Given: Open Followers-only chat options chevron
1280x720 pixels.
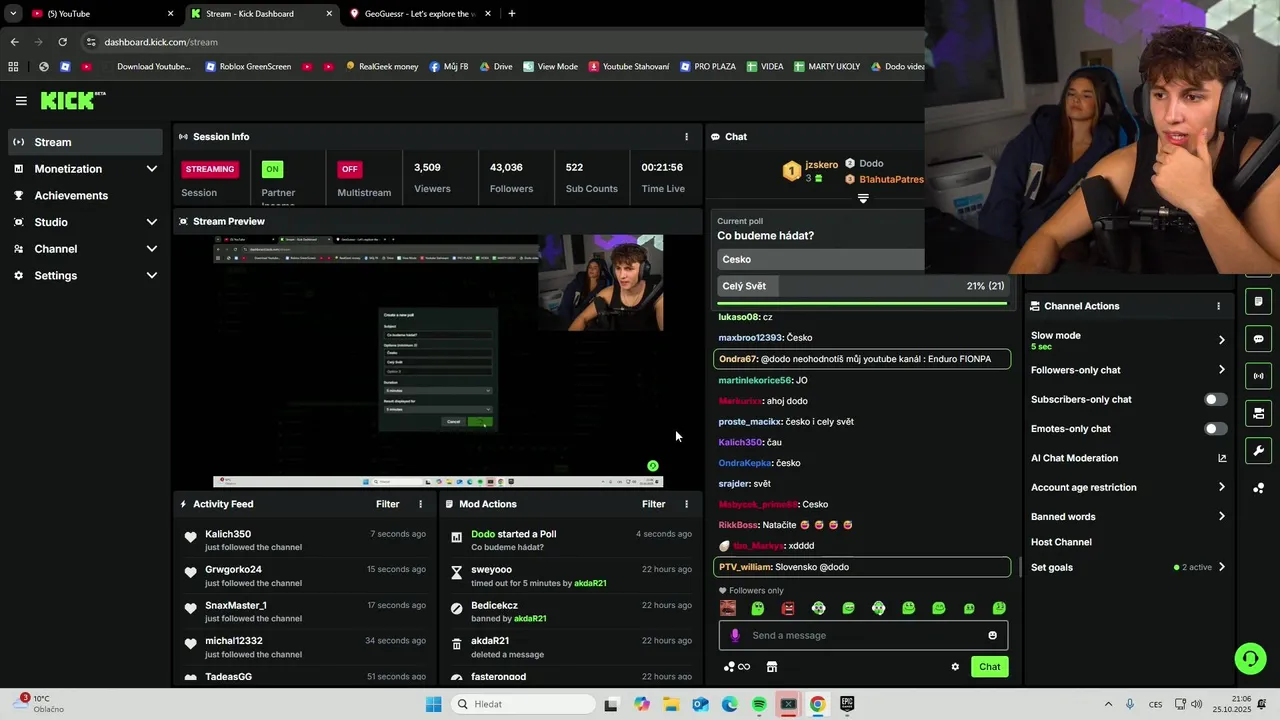Looking at the screenshot, I should [1221, 370].
